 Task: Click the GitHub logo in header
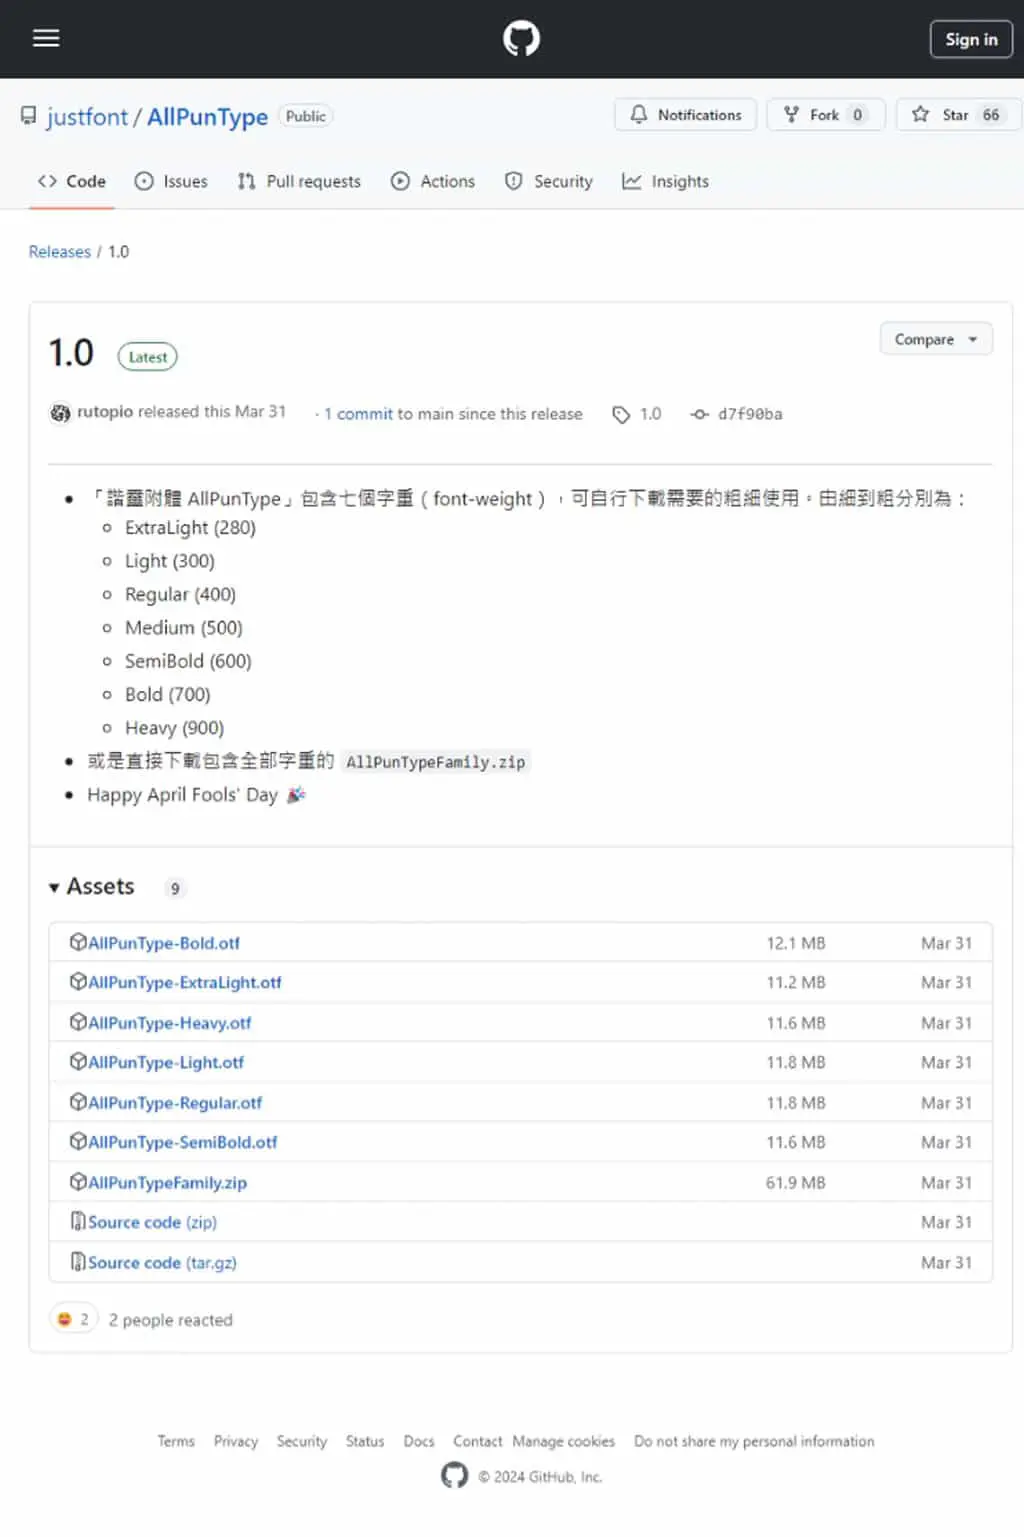click(521, 39)
